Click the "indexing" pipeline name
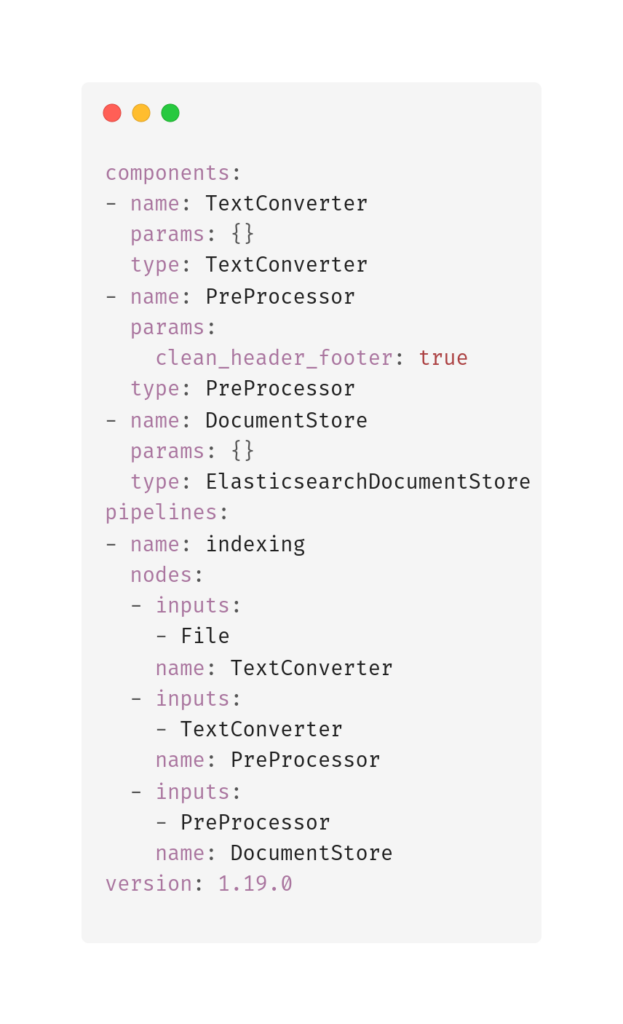 click(x=255, y=545)
